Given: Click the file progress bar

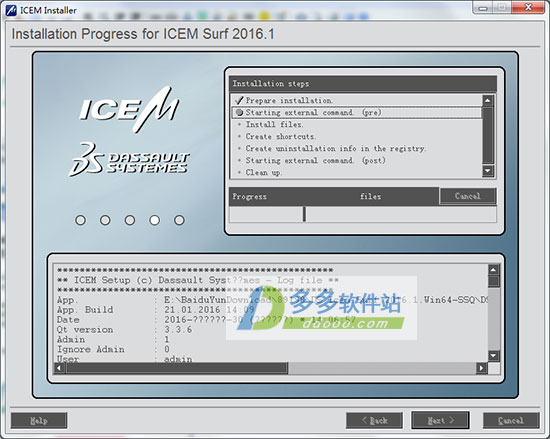Looking at the screenshot, I should pyautogui.click(x=363, y=214).
